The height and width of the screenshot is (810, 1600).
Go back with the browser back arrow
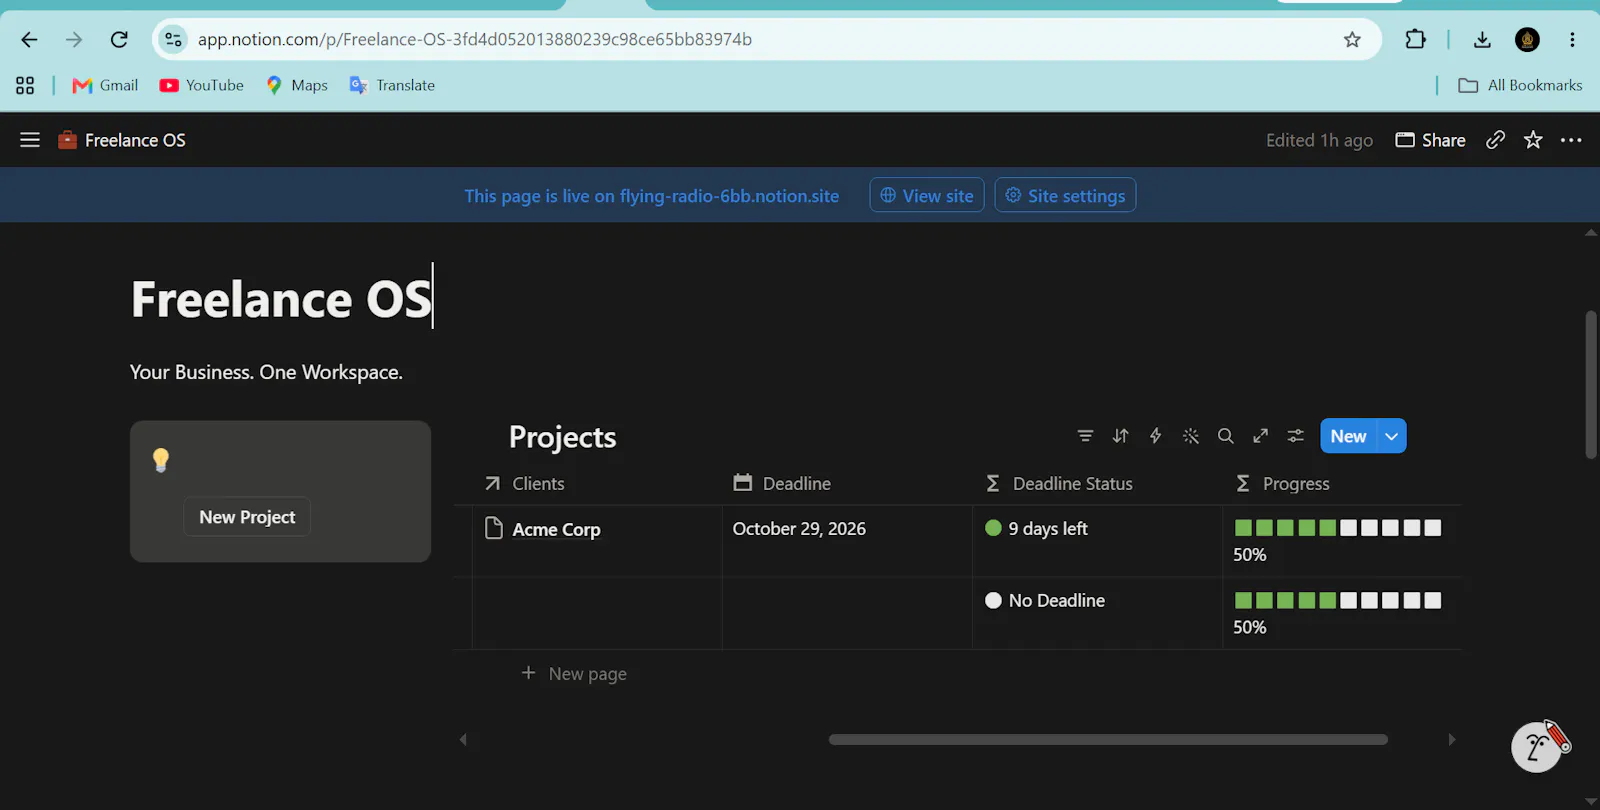pyautogui.click(x=29, y=39)
